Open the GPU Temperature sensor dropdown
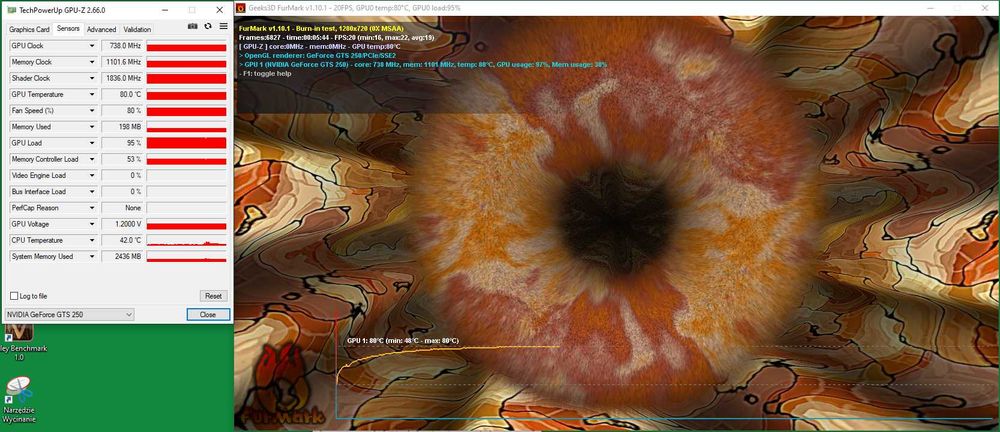 coord(92,94)
